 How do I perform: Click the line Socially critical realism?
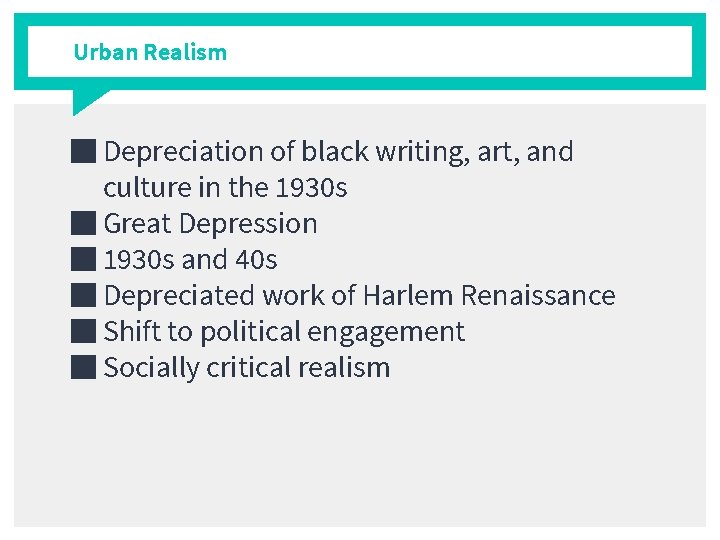(247, 368)
